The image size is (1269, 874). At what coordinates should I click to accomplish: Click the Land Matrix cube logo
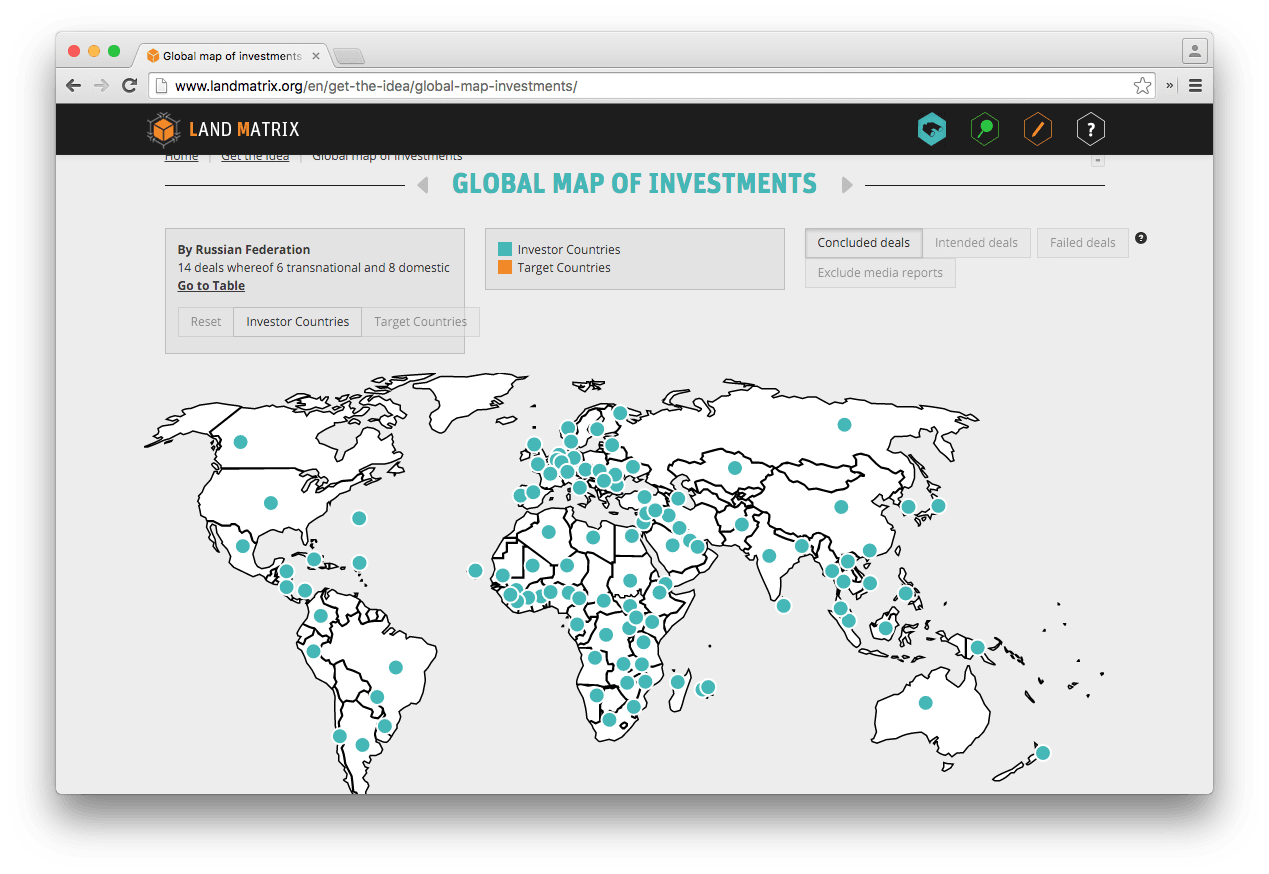pyautogui.click(x=163, y=129)
